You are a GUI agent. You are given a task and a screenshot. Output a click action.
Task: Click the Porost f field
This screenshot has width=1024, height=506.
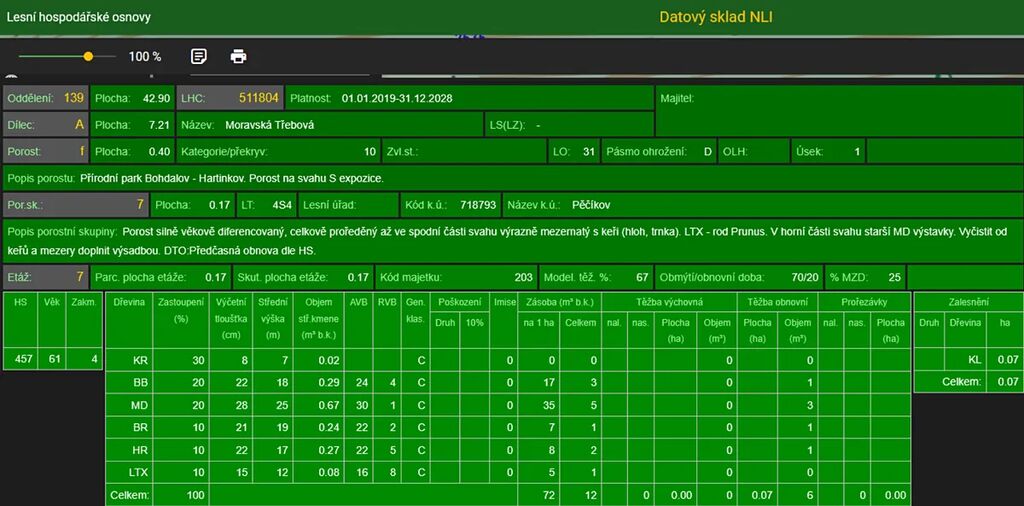point(46,152)
